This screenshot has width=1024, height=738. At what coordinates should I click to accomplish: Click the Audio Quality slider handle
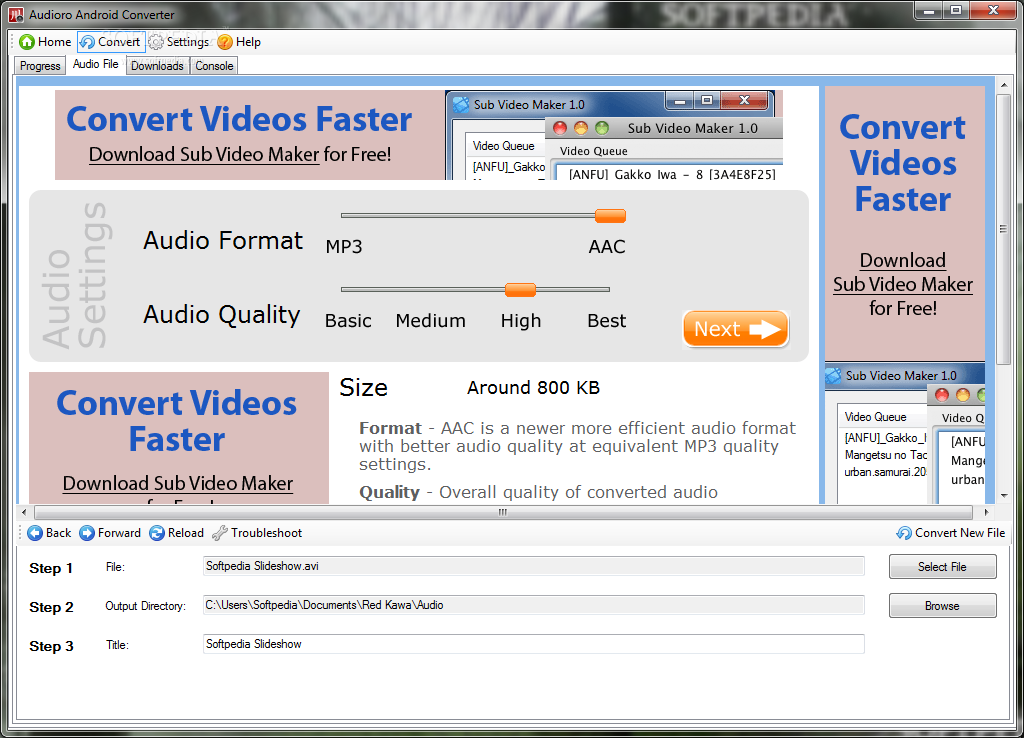point(520,289)
